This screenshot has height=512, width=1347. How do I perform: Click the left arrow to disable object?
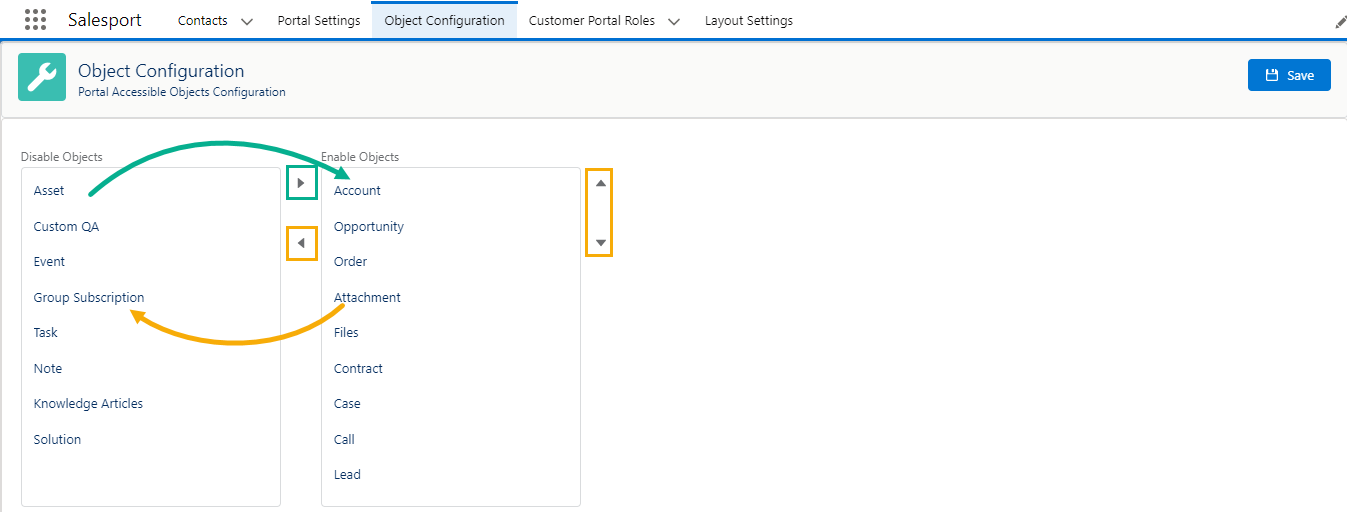(302, 243)
